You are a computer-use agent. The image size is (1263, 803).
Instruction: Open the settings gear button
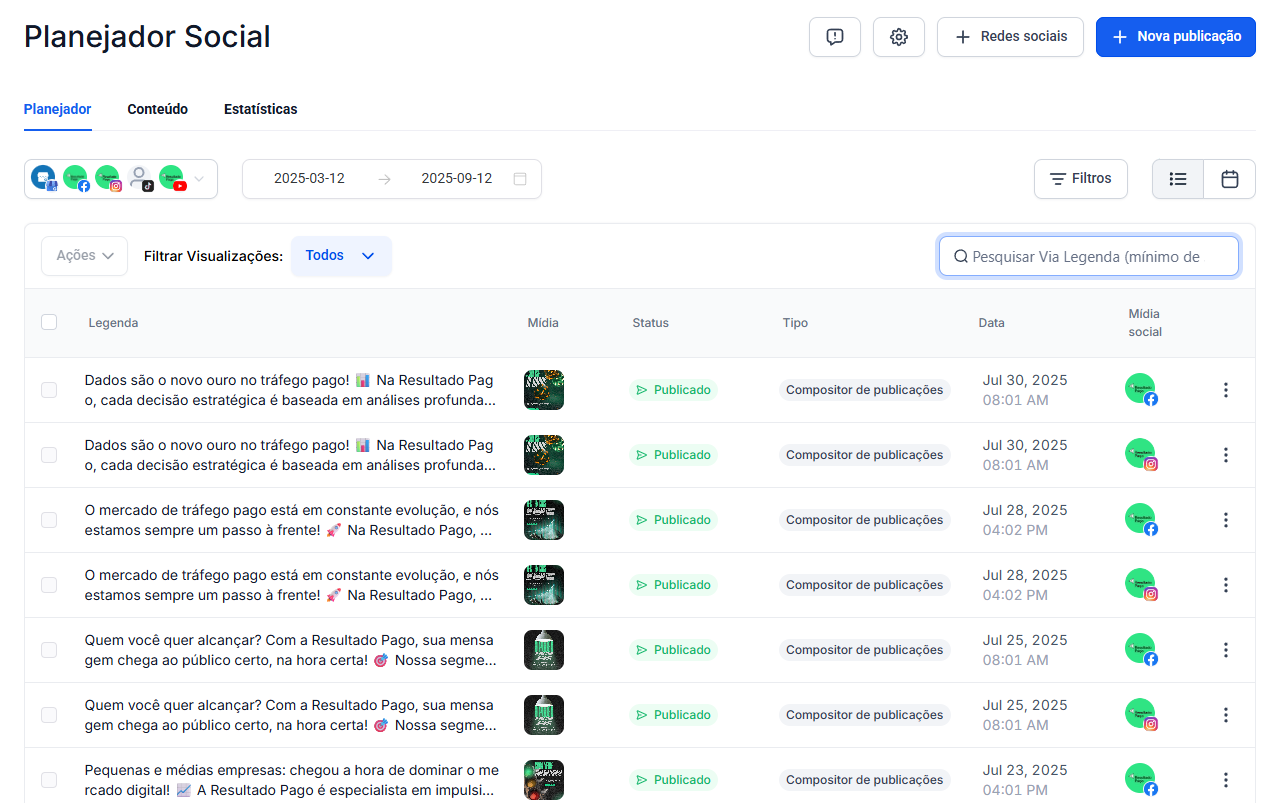[898, 37]
